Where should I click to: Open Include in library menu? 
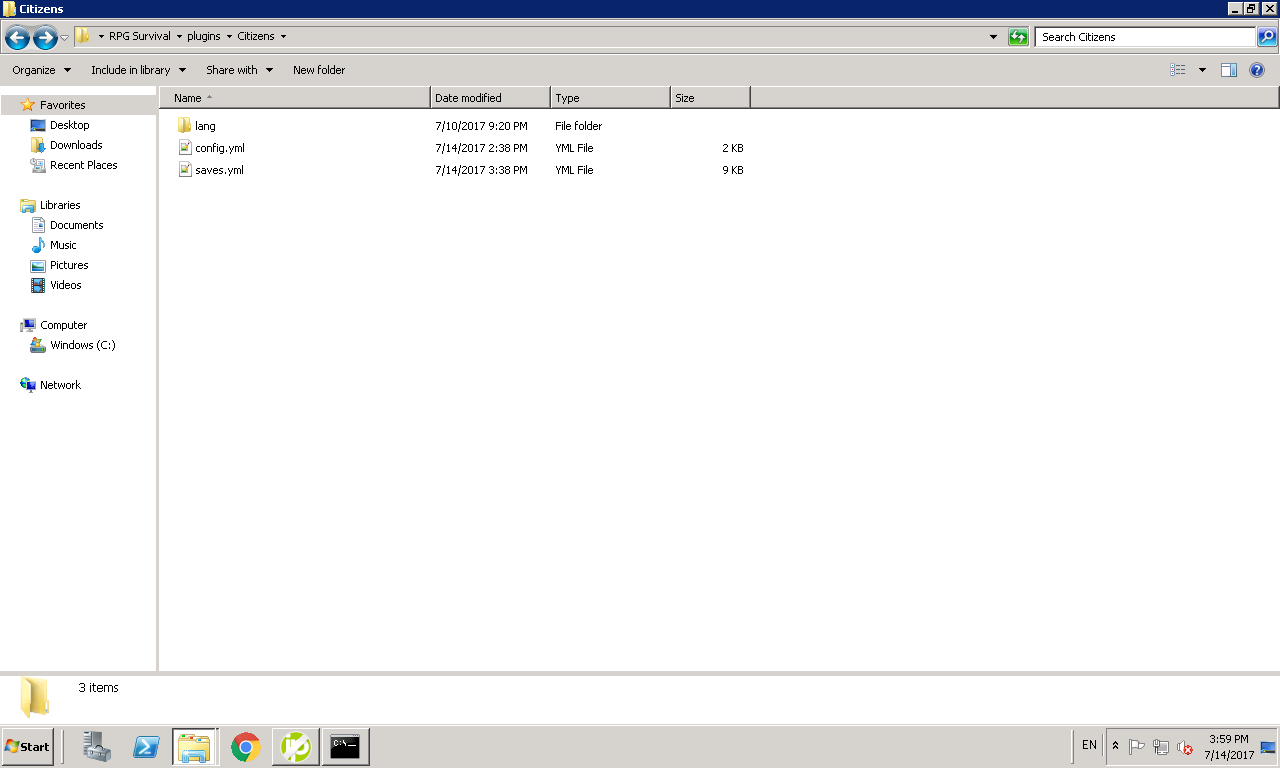click(x=139, y=70)
